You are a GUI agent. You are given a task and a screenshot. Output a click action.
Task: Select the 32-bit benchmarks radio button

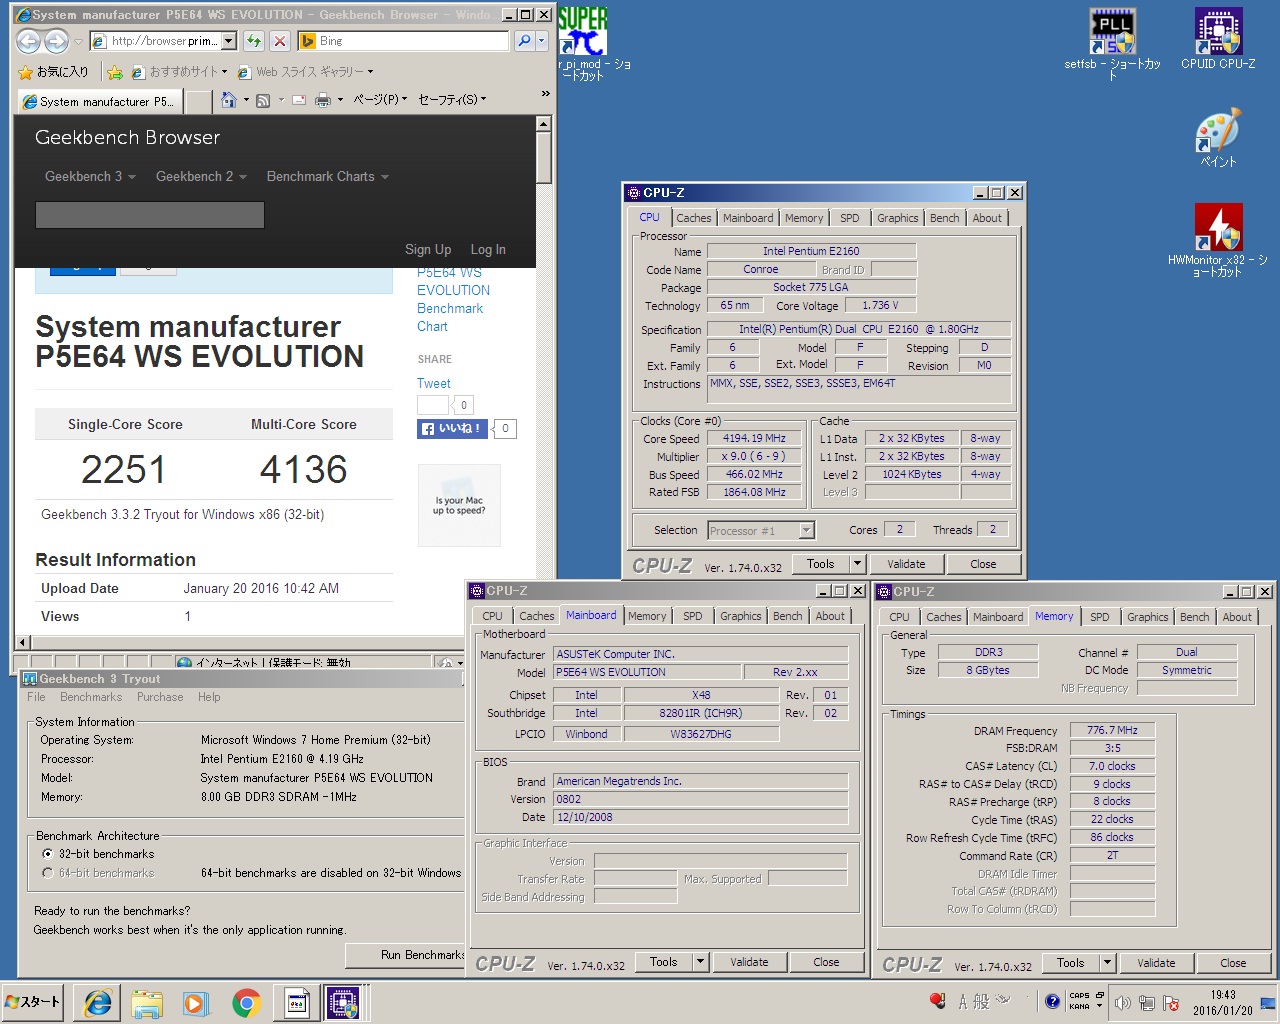(47, 854)
